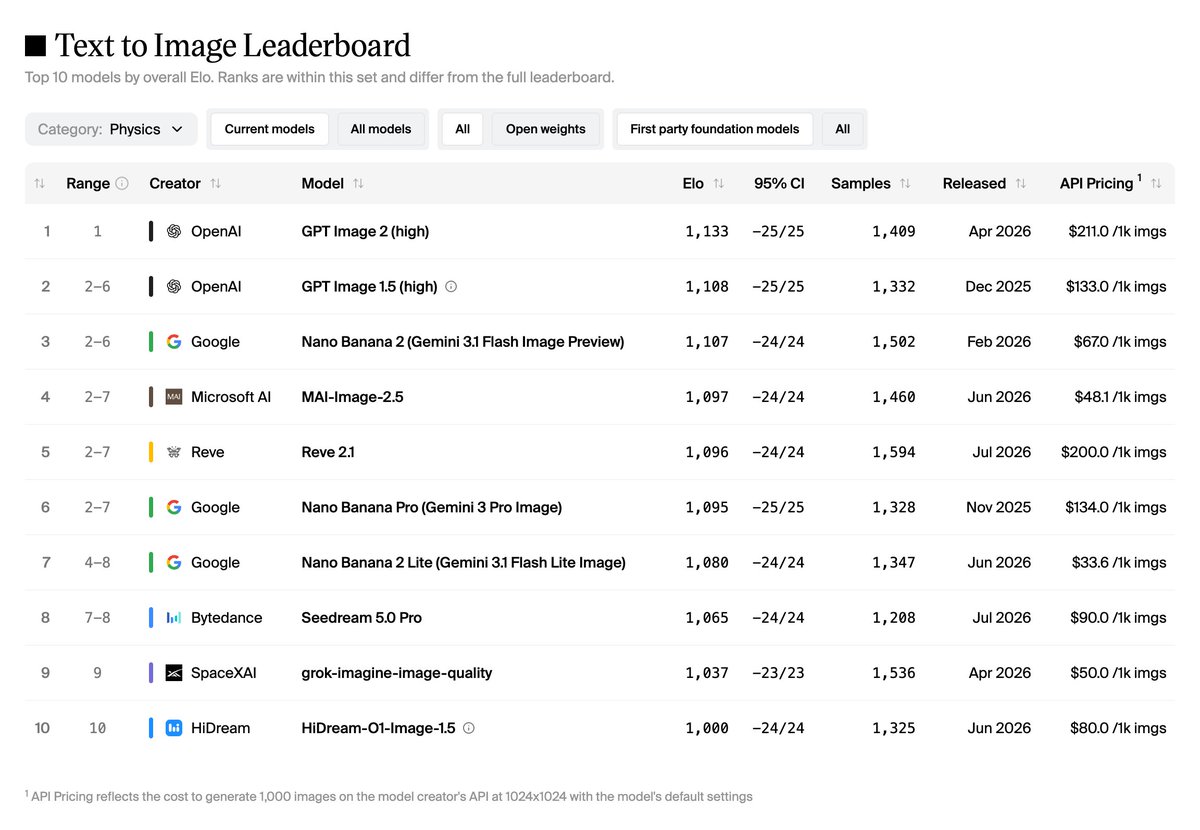This screenshot has height=830, width=1200.
Task: Click the Nov 2025 release date
Action: pos(998,507)
